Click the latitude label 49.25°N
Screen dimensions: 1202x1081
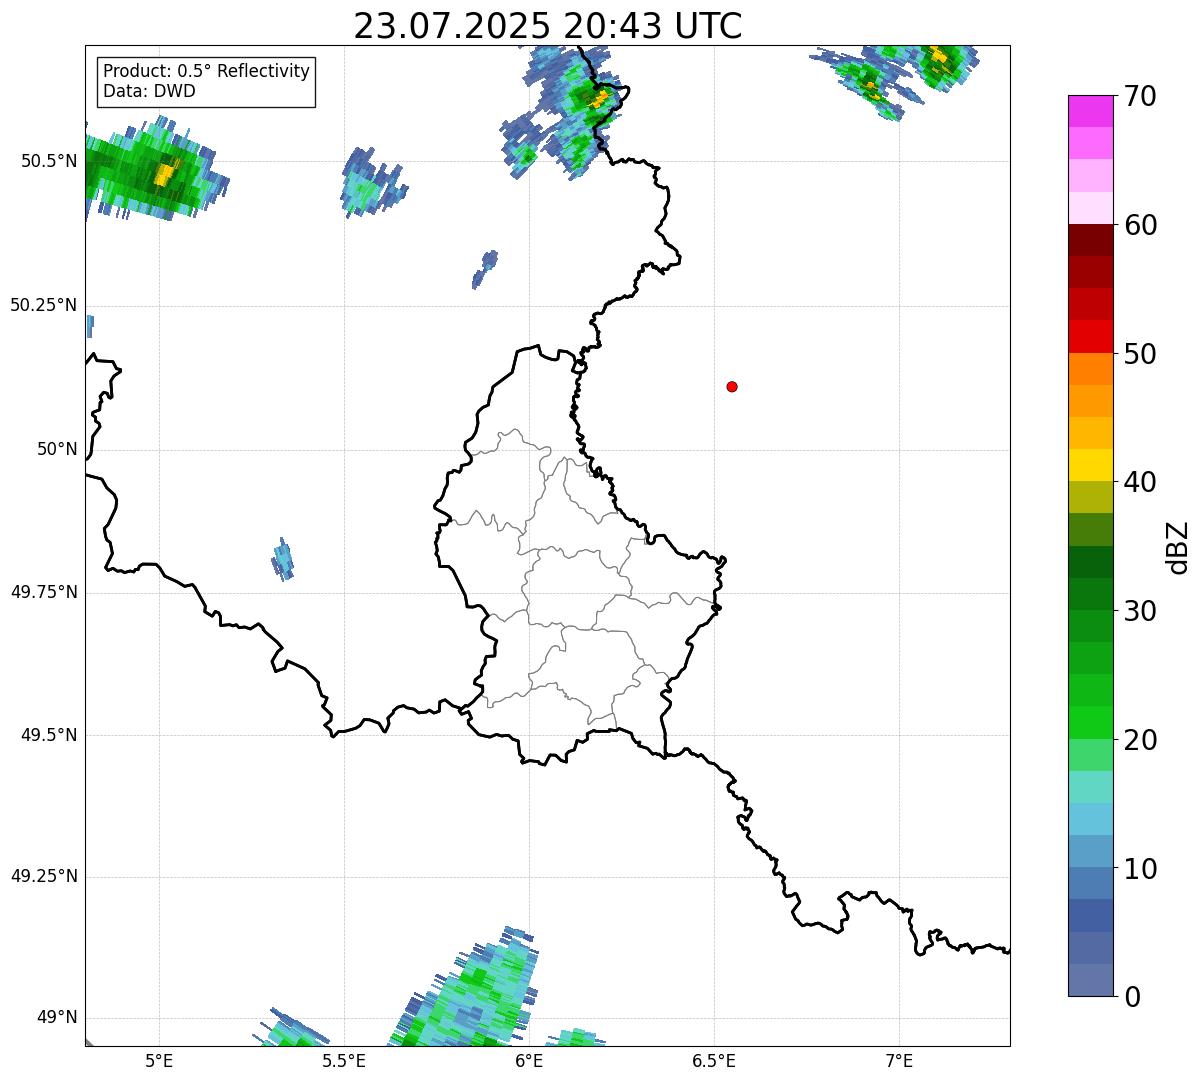44,876
